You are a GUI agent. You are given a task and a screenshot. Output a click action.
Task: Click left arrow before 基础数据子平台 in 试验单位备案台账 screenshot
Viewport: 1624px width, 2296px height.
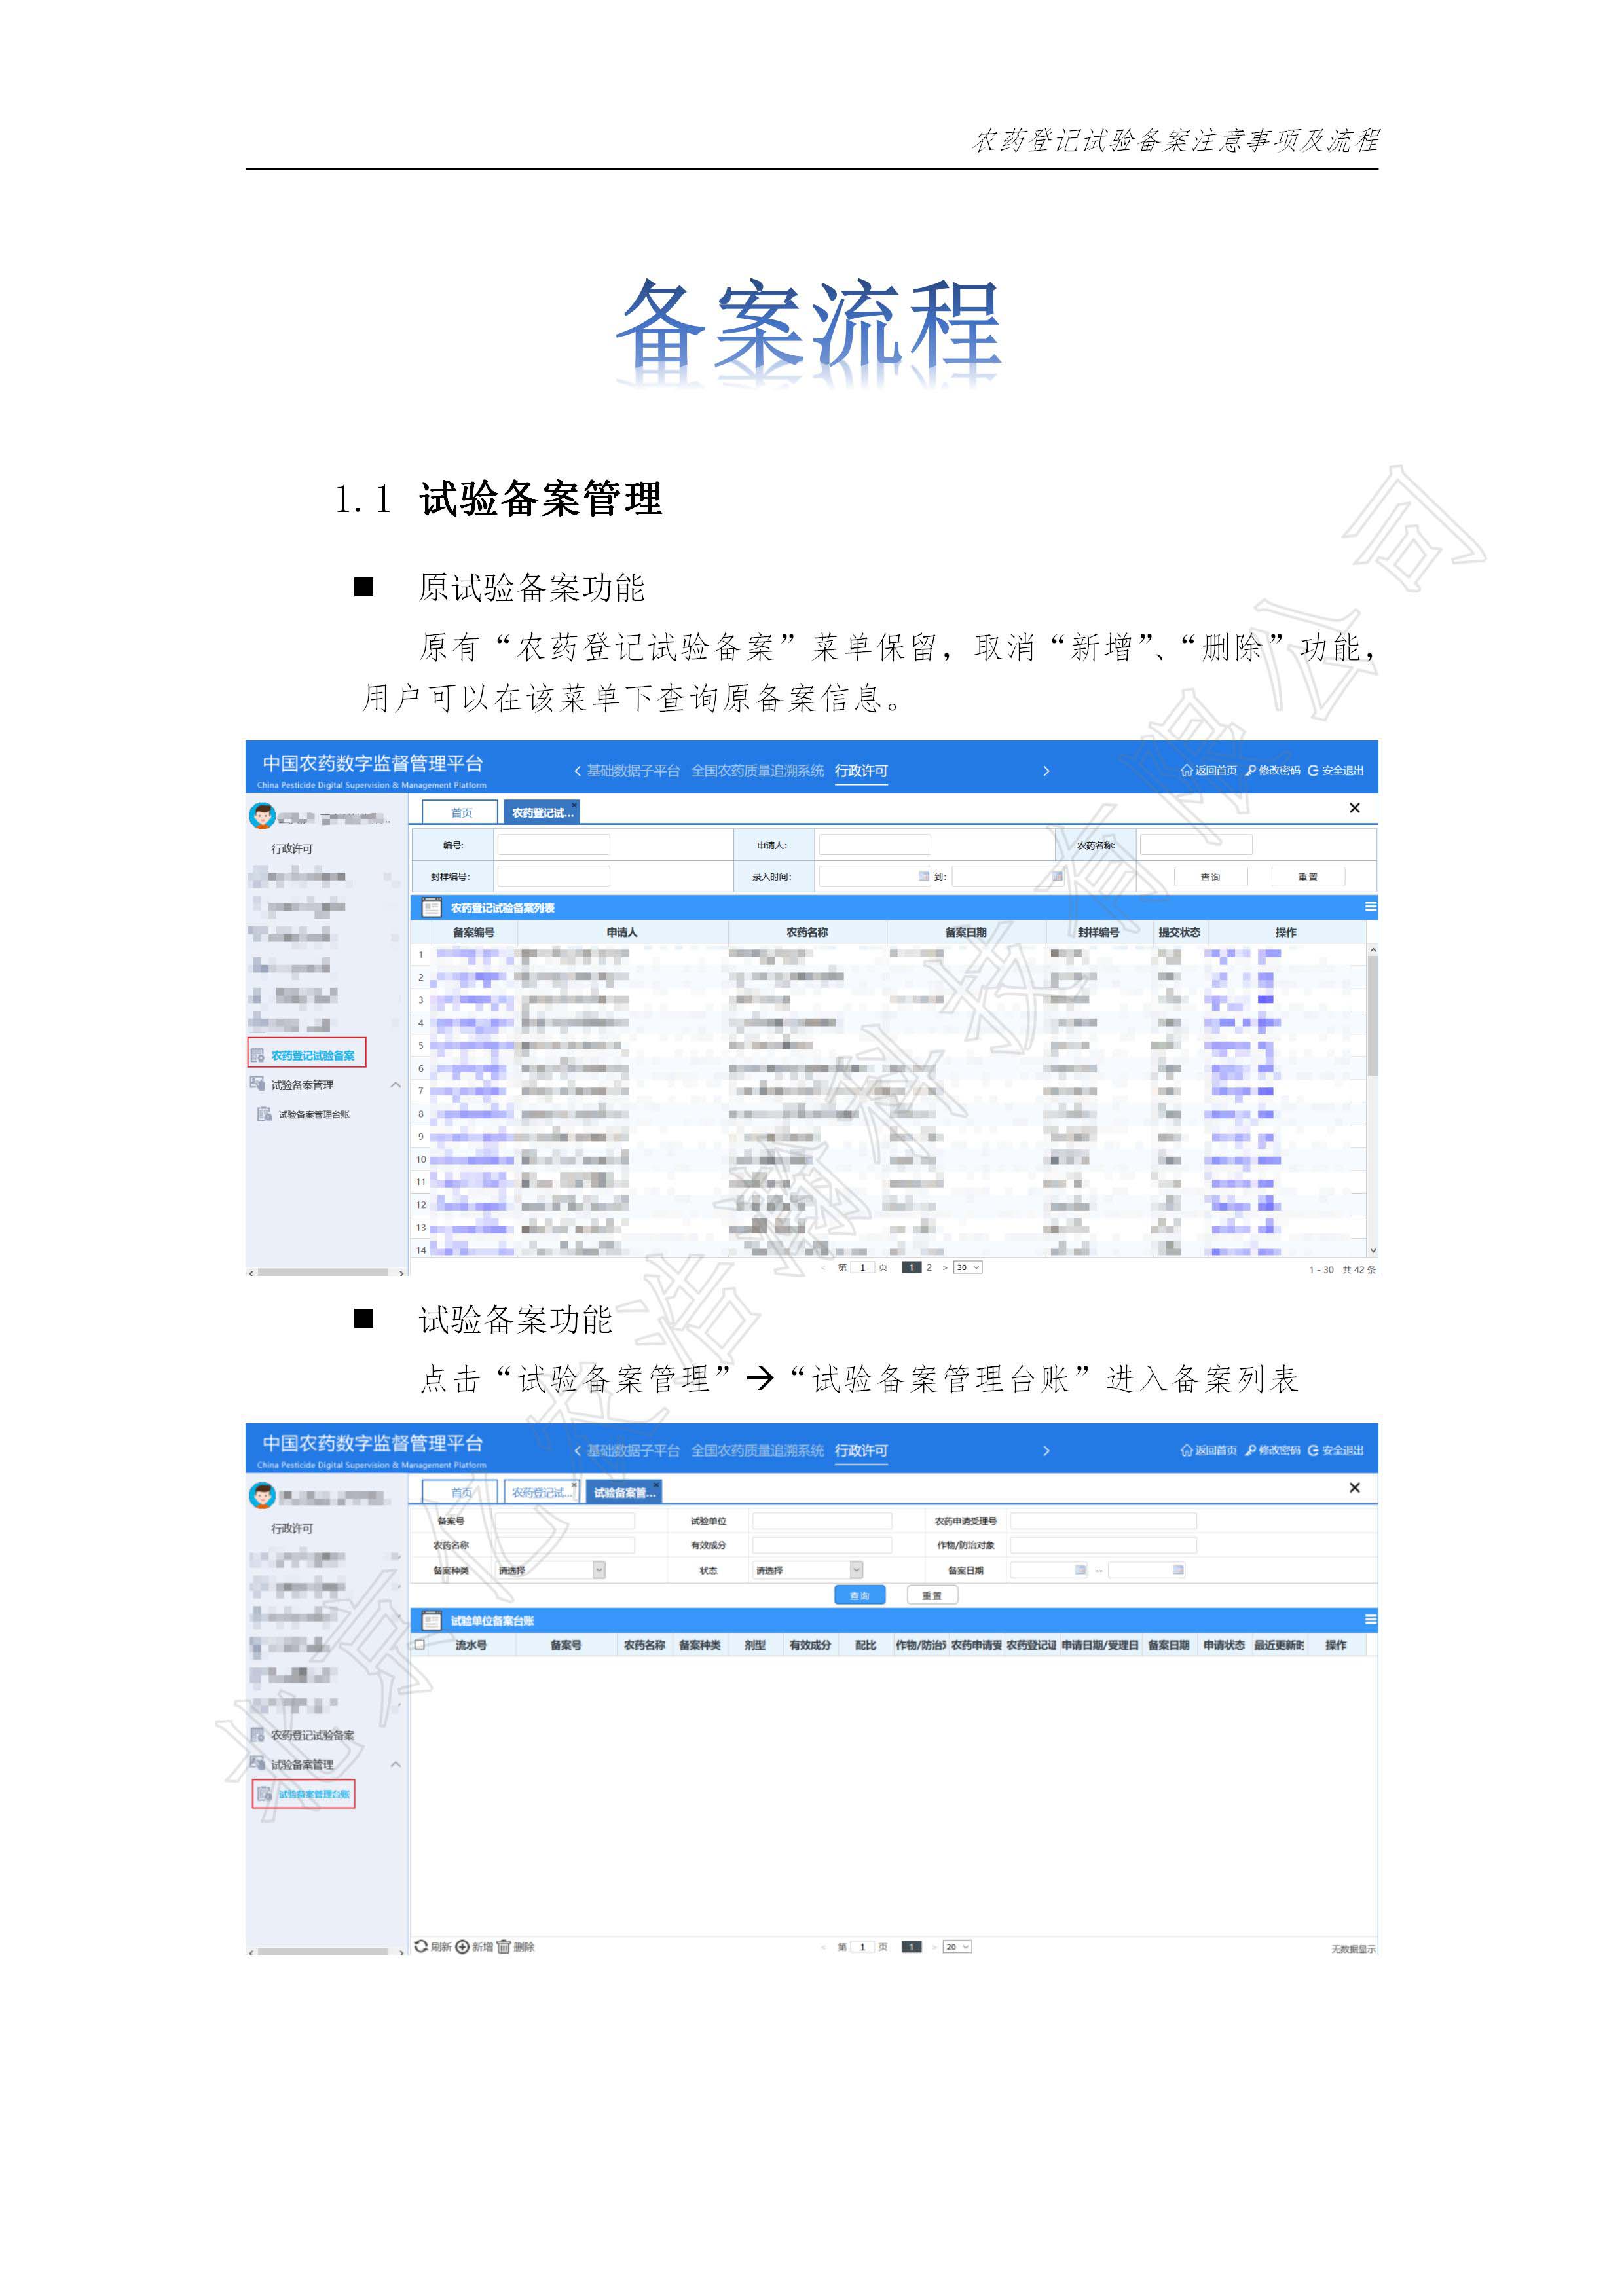(577, 1451)
